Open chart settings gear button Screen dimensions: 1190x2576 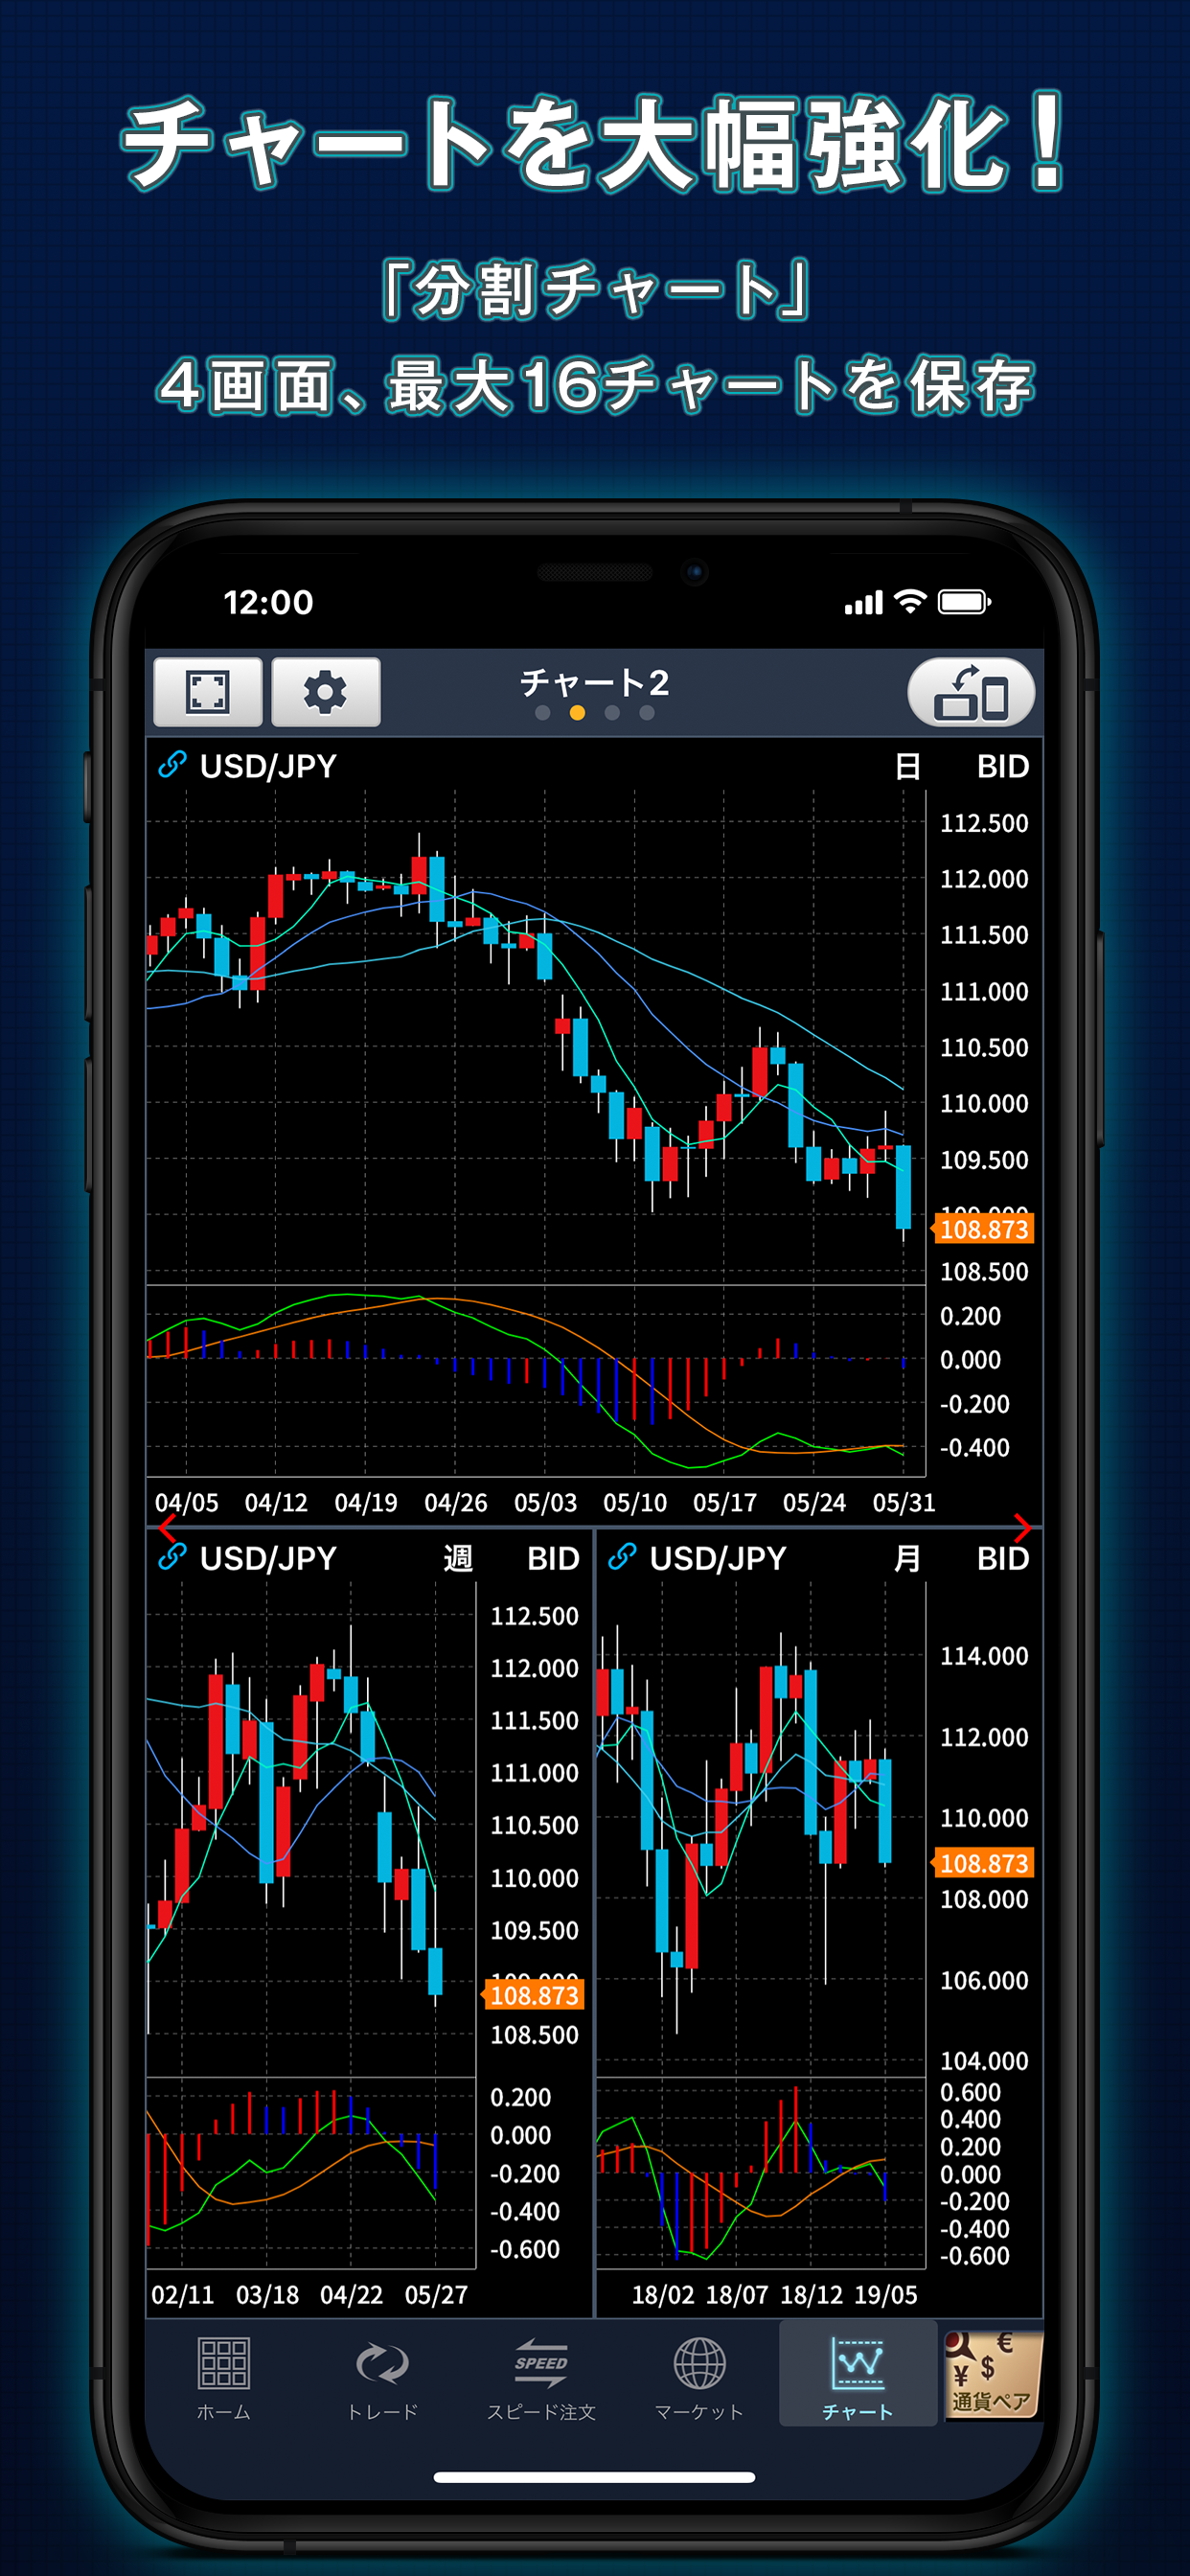[x=326, y=691]
